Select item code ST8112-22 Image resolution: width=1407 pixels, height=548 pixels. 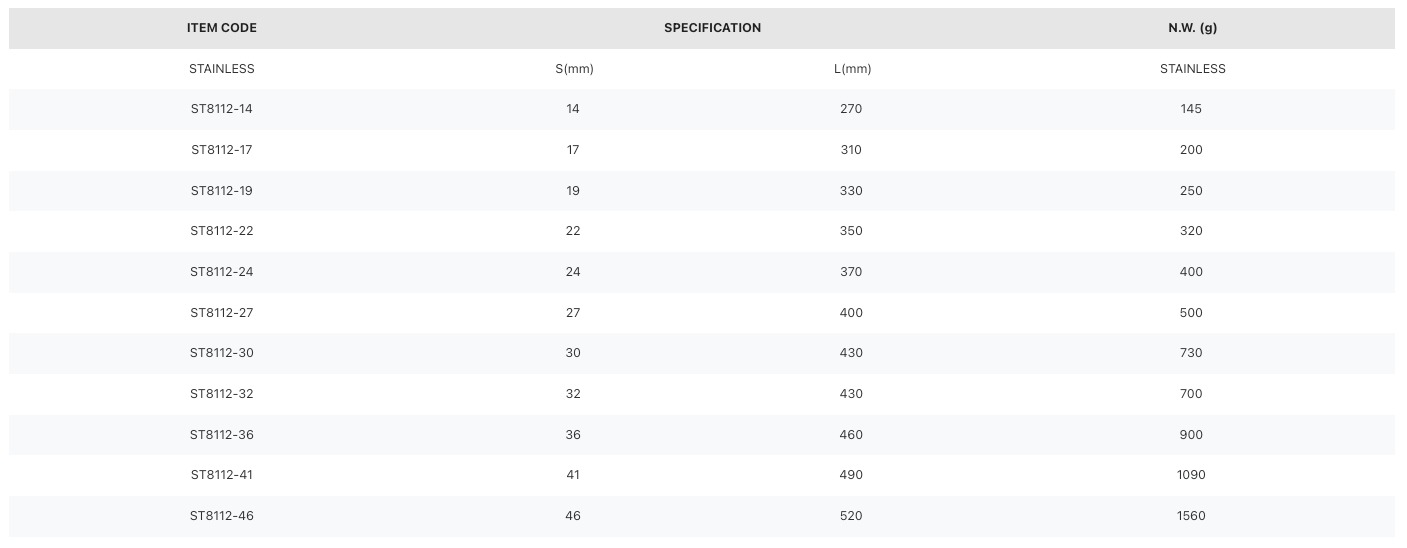coord(222,231)
